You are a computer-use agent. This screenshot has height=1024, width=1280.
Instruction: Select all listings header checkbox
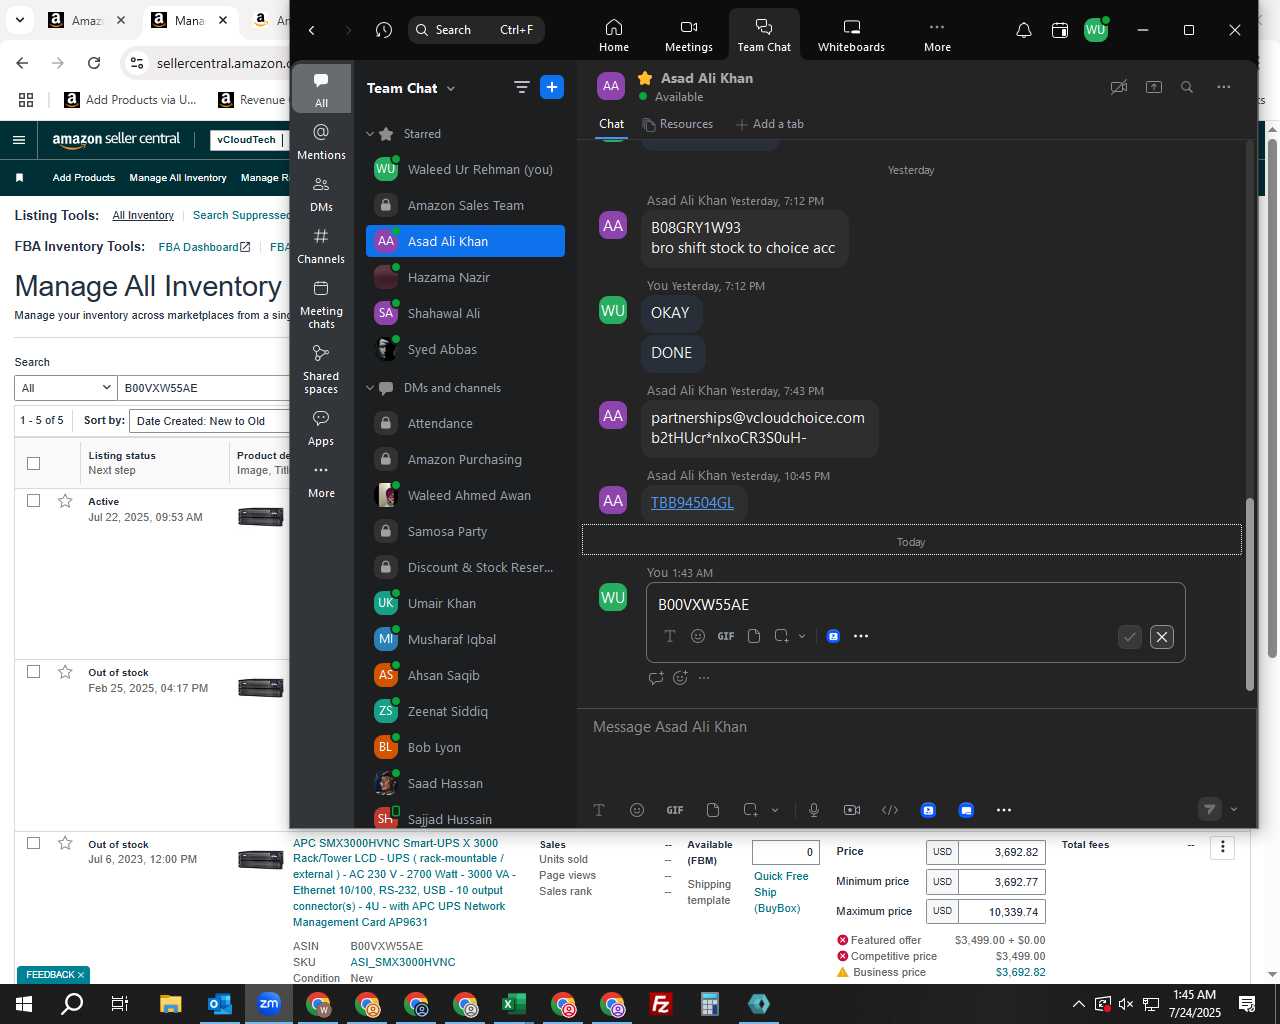33,463
